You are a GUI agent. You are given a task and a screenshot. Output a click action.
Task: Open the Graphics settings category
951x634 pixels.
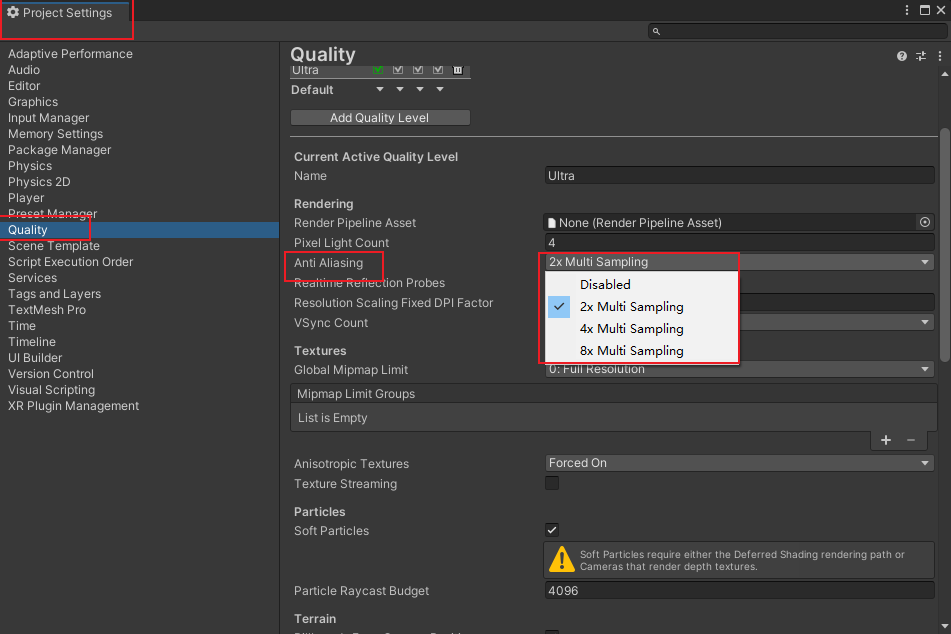pos(33,102)
